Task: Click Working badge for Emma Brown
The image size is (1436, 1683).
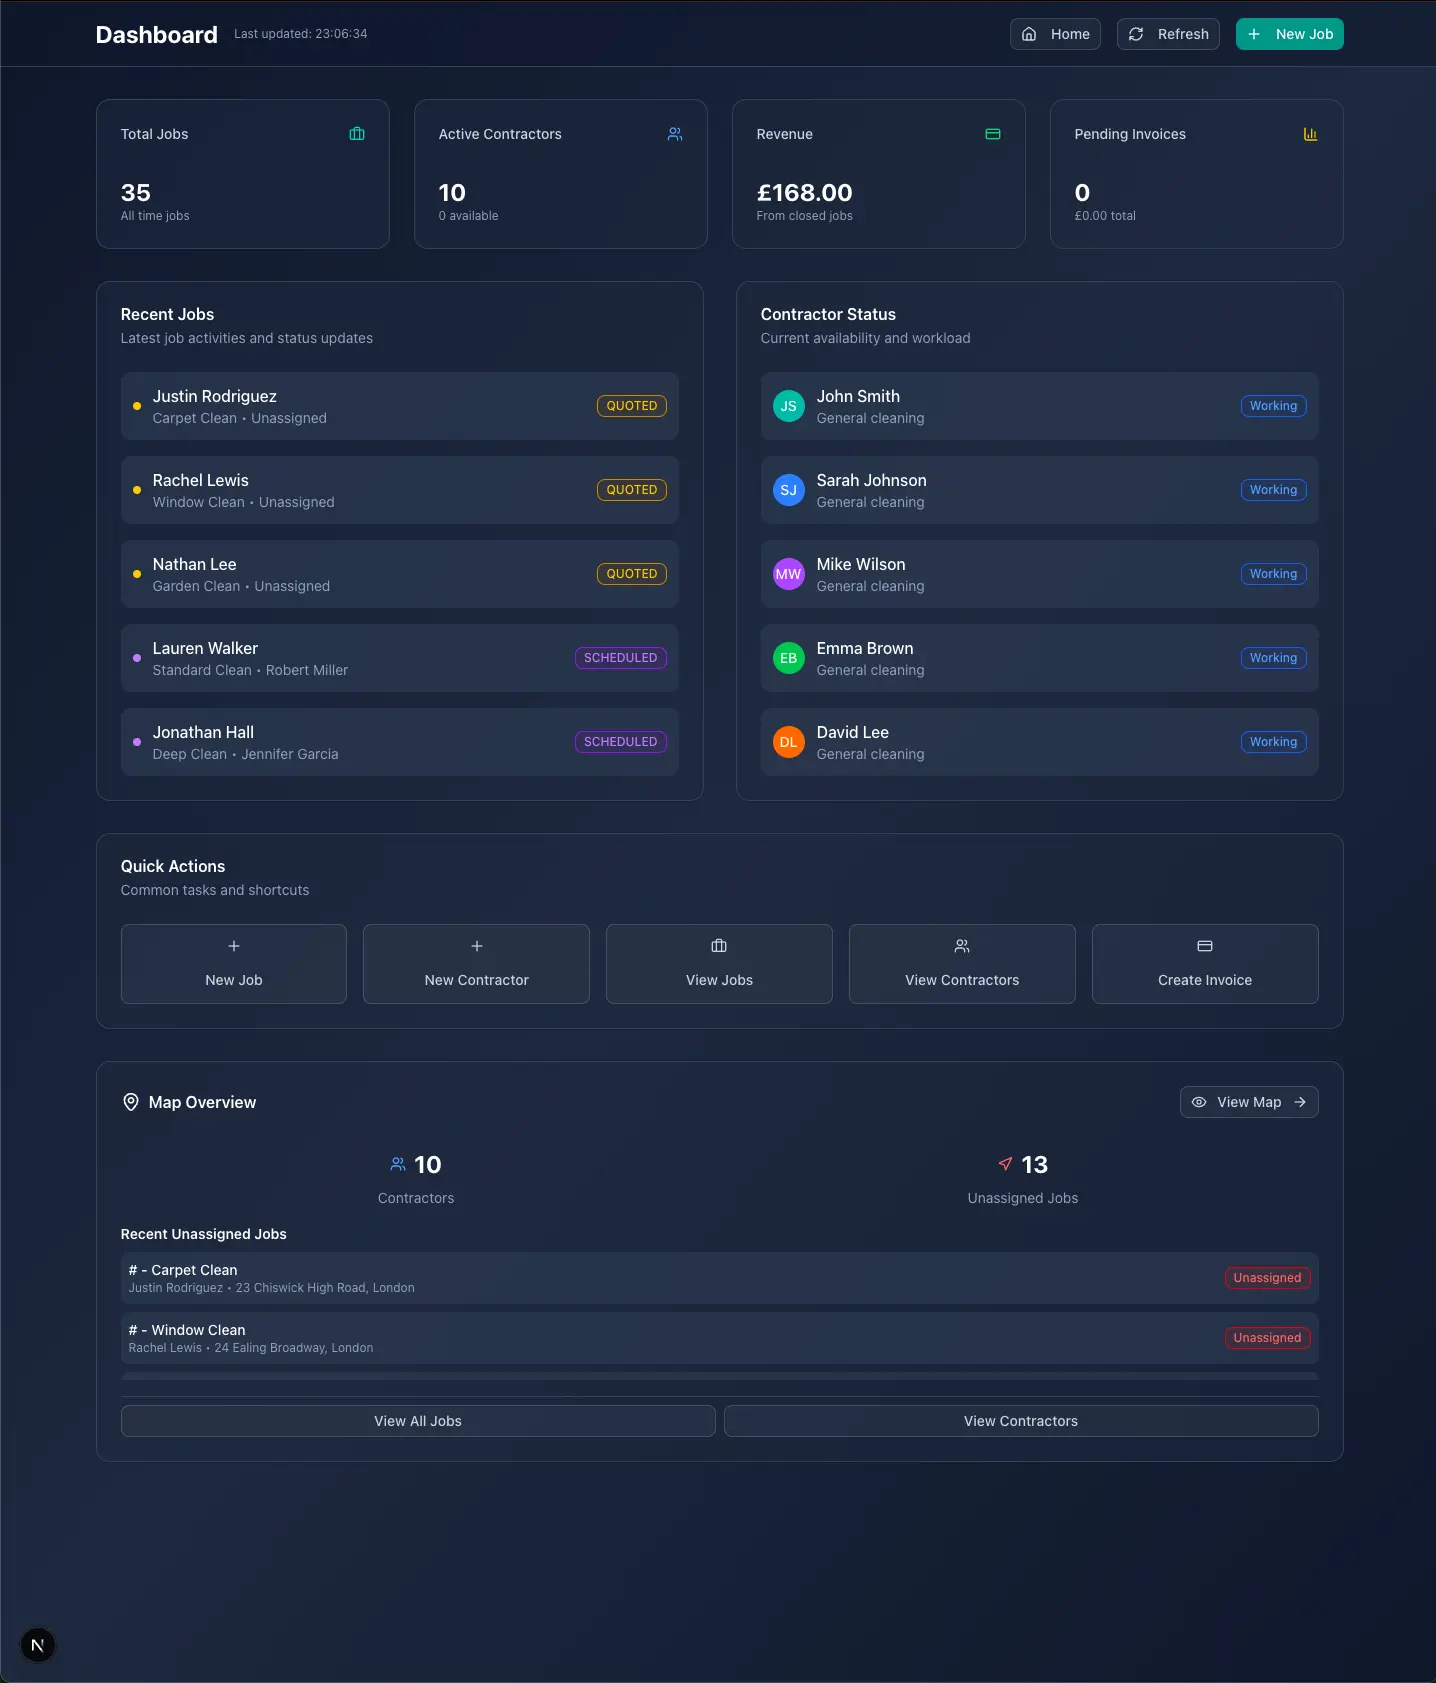Action: pyautogui.click(x=1273, y=658)
